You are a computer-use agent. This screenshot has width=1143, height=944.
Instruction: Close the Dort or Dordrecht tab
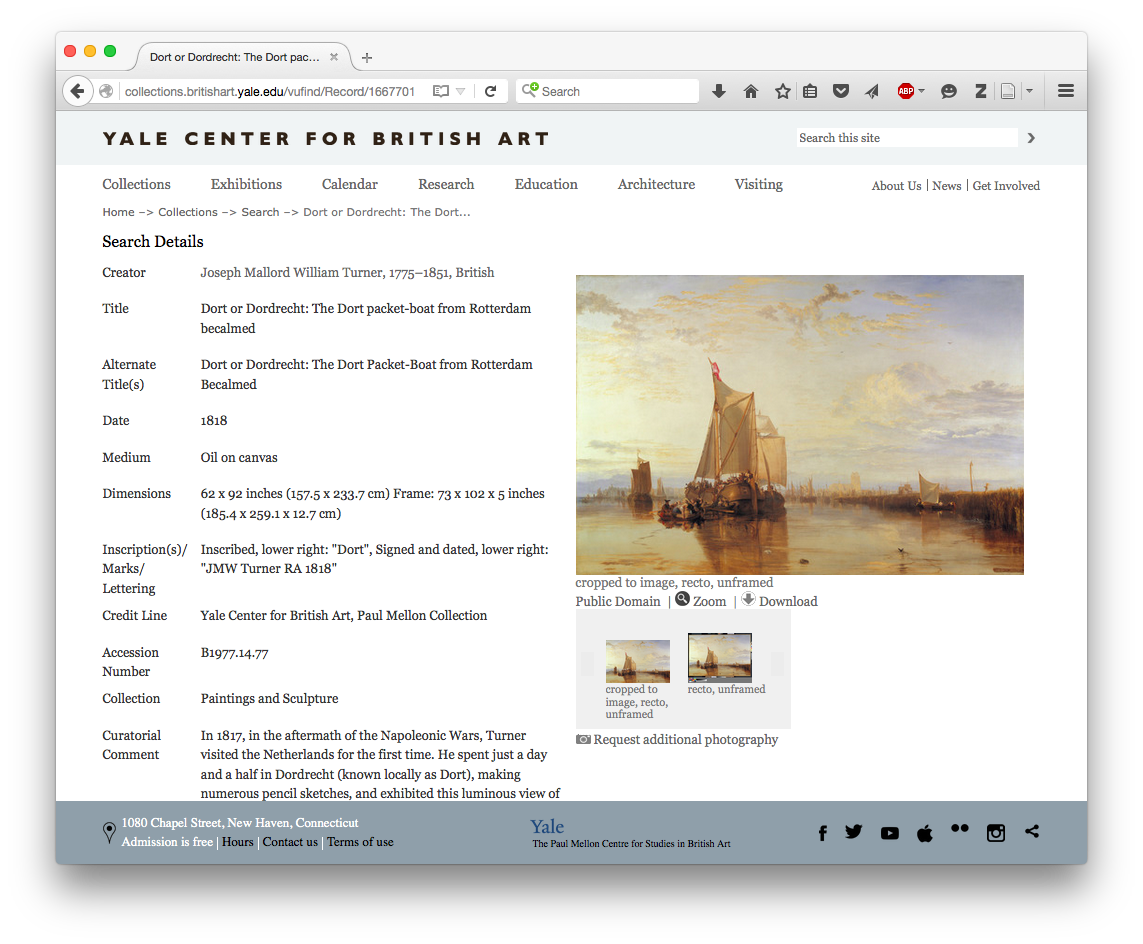tap(334, 57)
